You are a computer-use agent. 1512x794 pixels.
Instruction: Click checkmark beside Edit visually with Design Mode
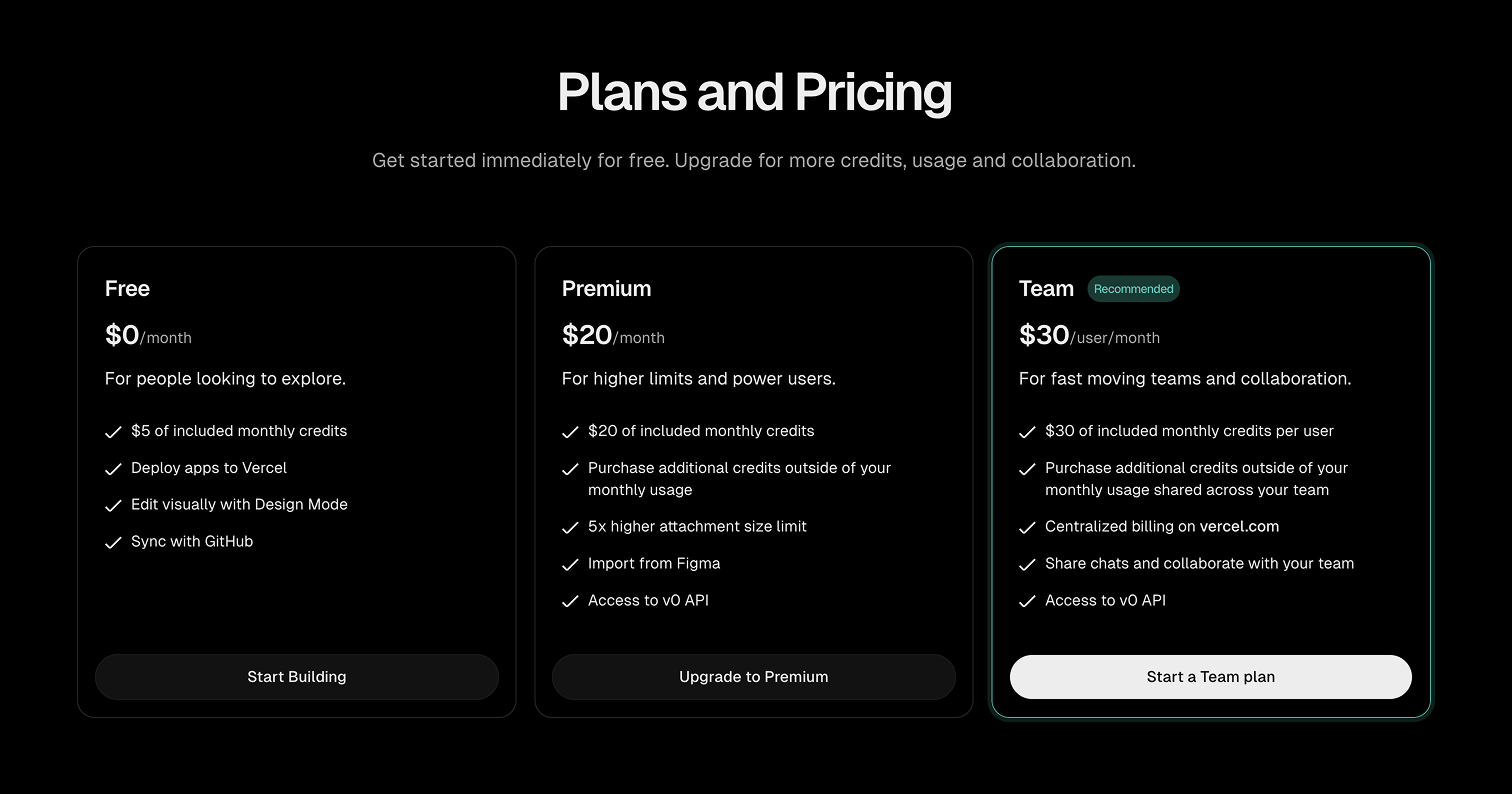113,506
